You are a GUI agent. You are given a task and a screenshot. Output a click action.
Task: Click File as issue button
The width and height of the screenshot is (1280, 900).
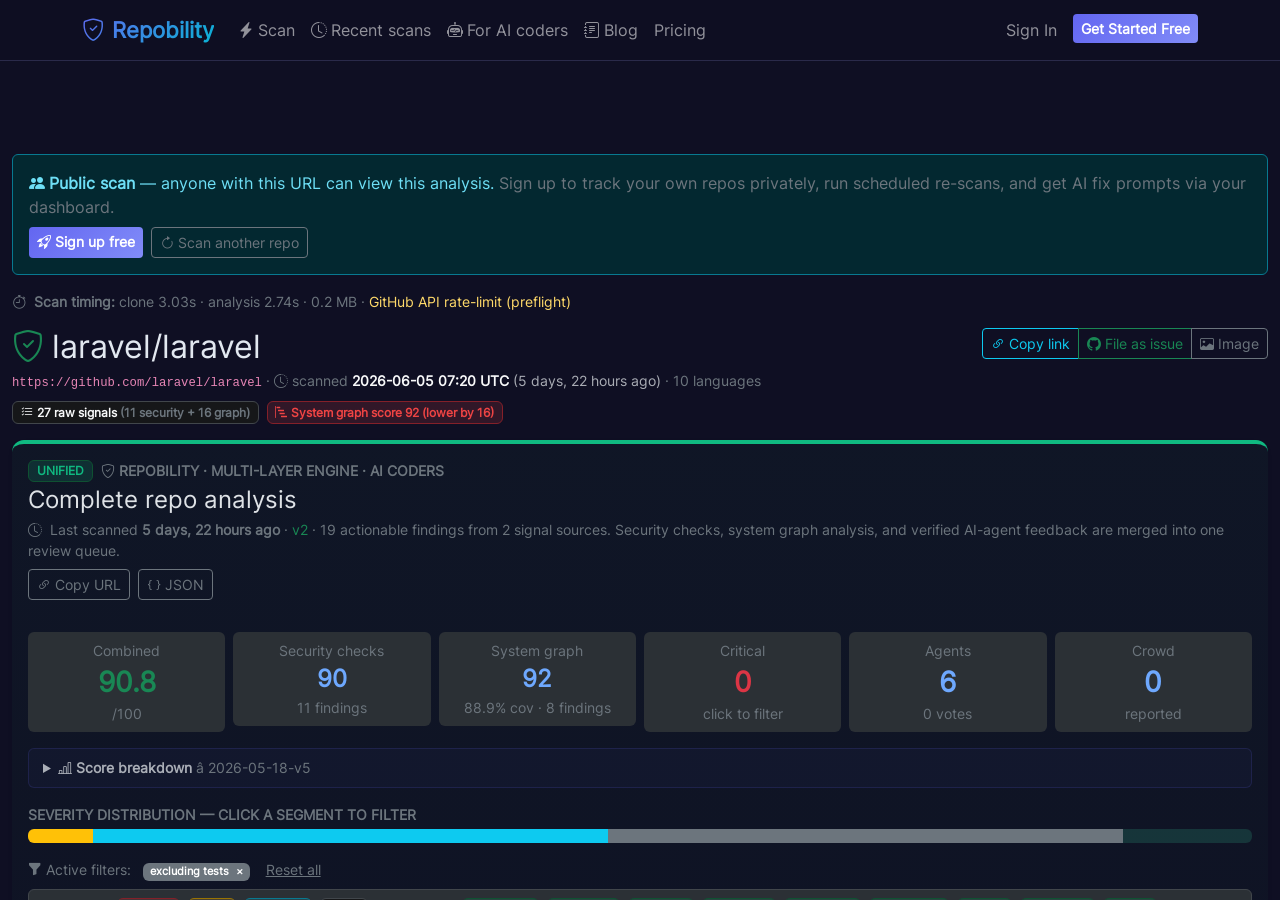point(1135,343)
